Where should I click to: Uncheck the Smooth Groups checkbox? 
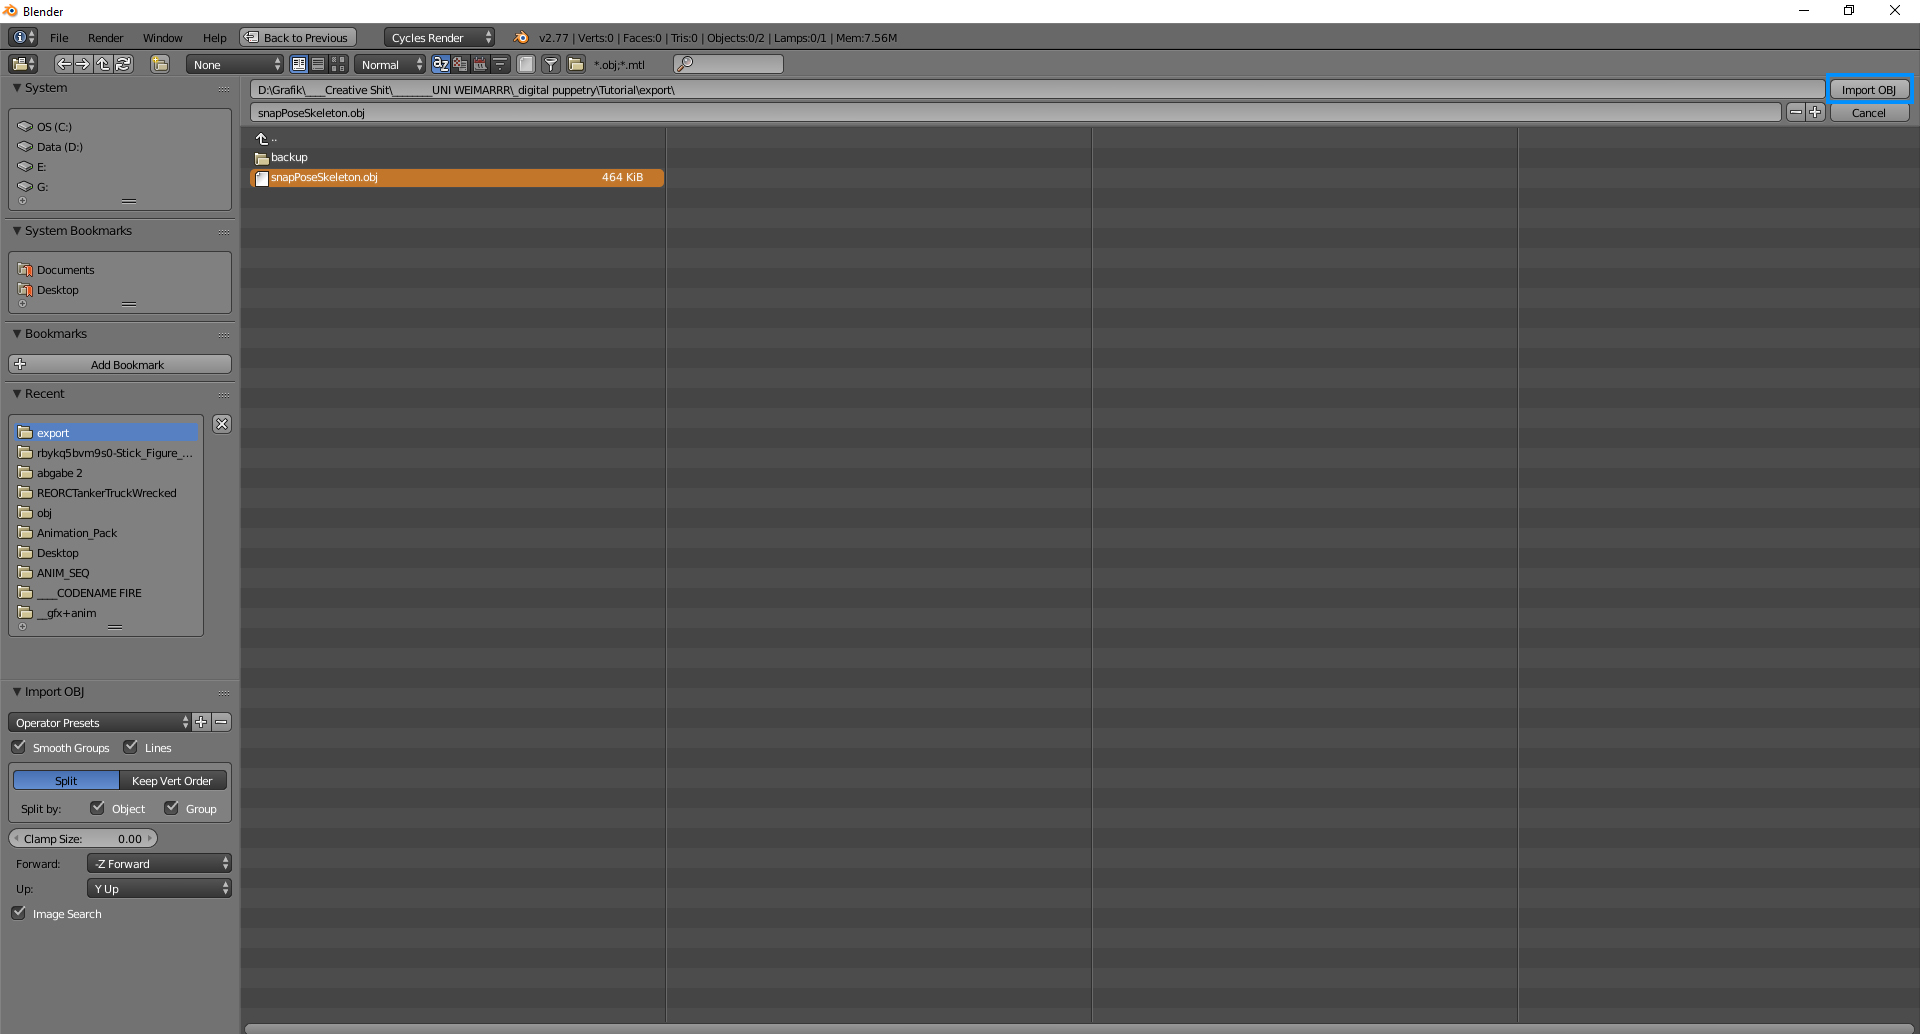tap(19, 747)
